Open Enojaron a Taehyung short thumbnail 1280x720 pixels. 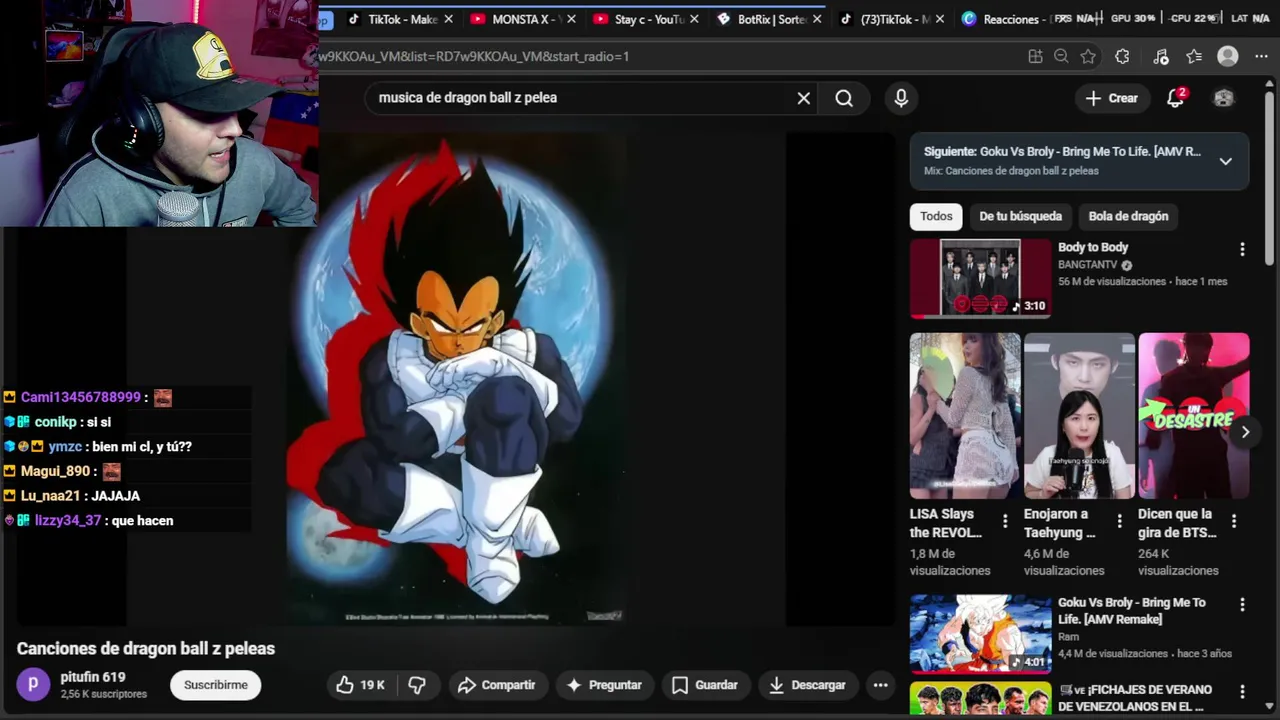click(x=1079, y=416)
